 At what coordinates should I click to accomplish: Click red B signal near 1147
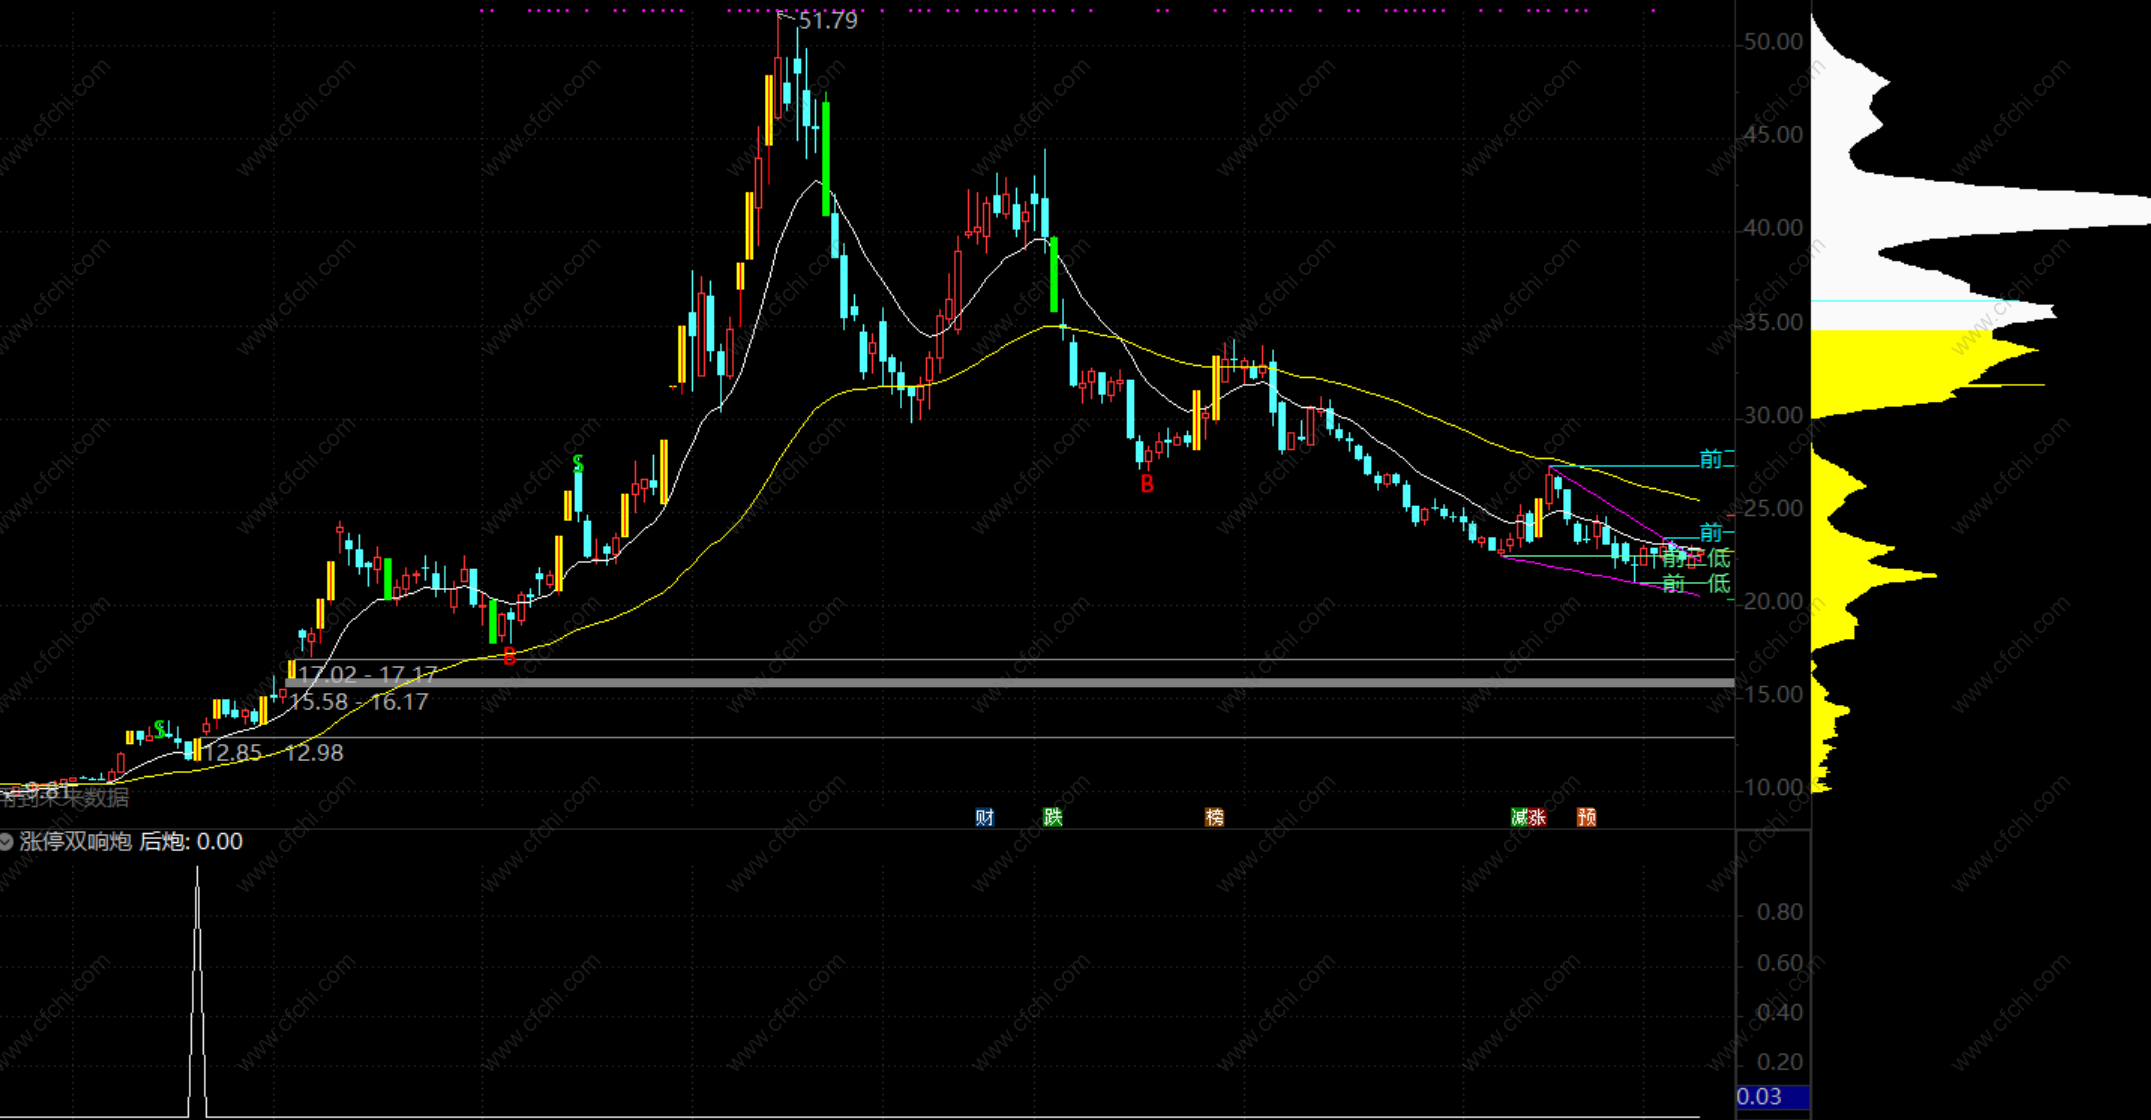tap(1147, 484)
